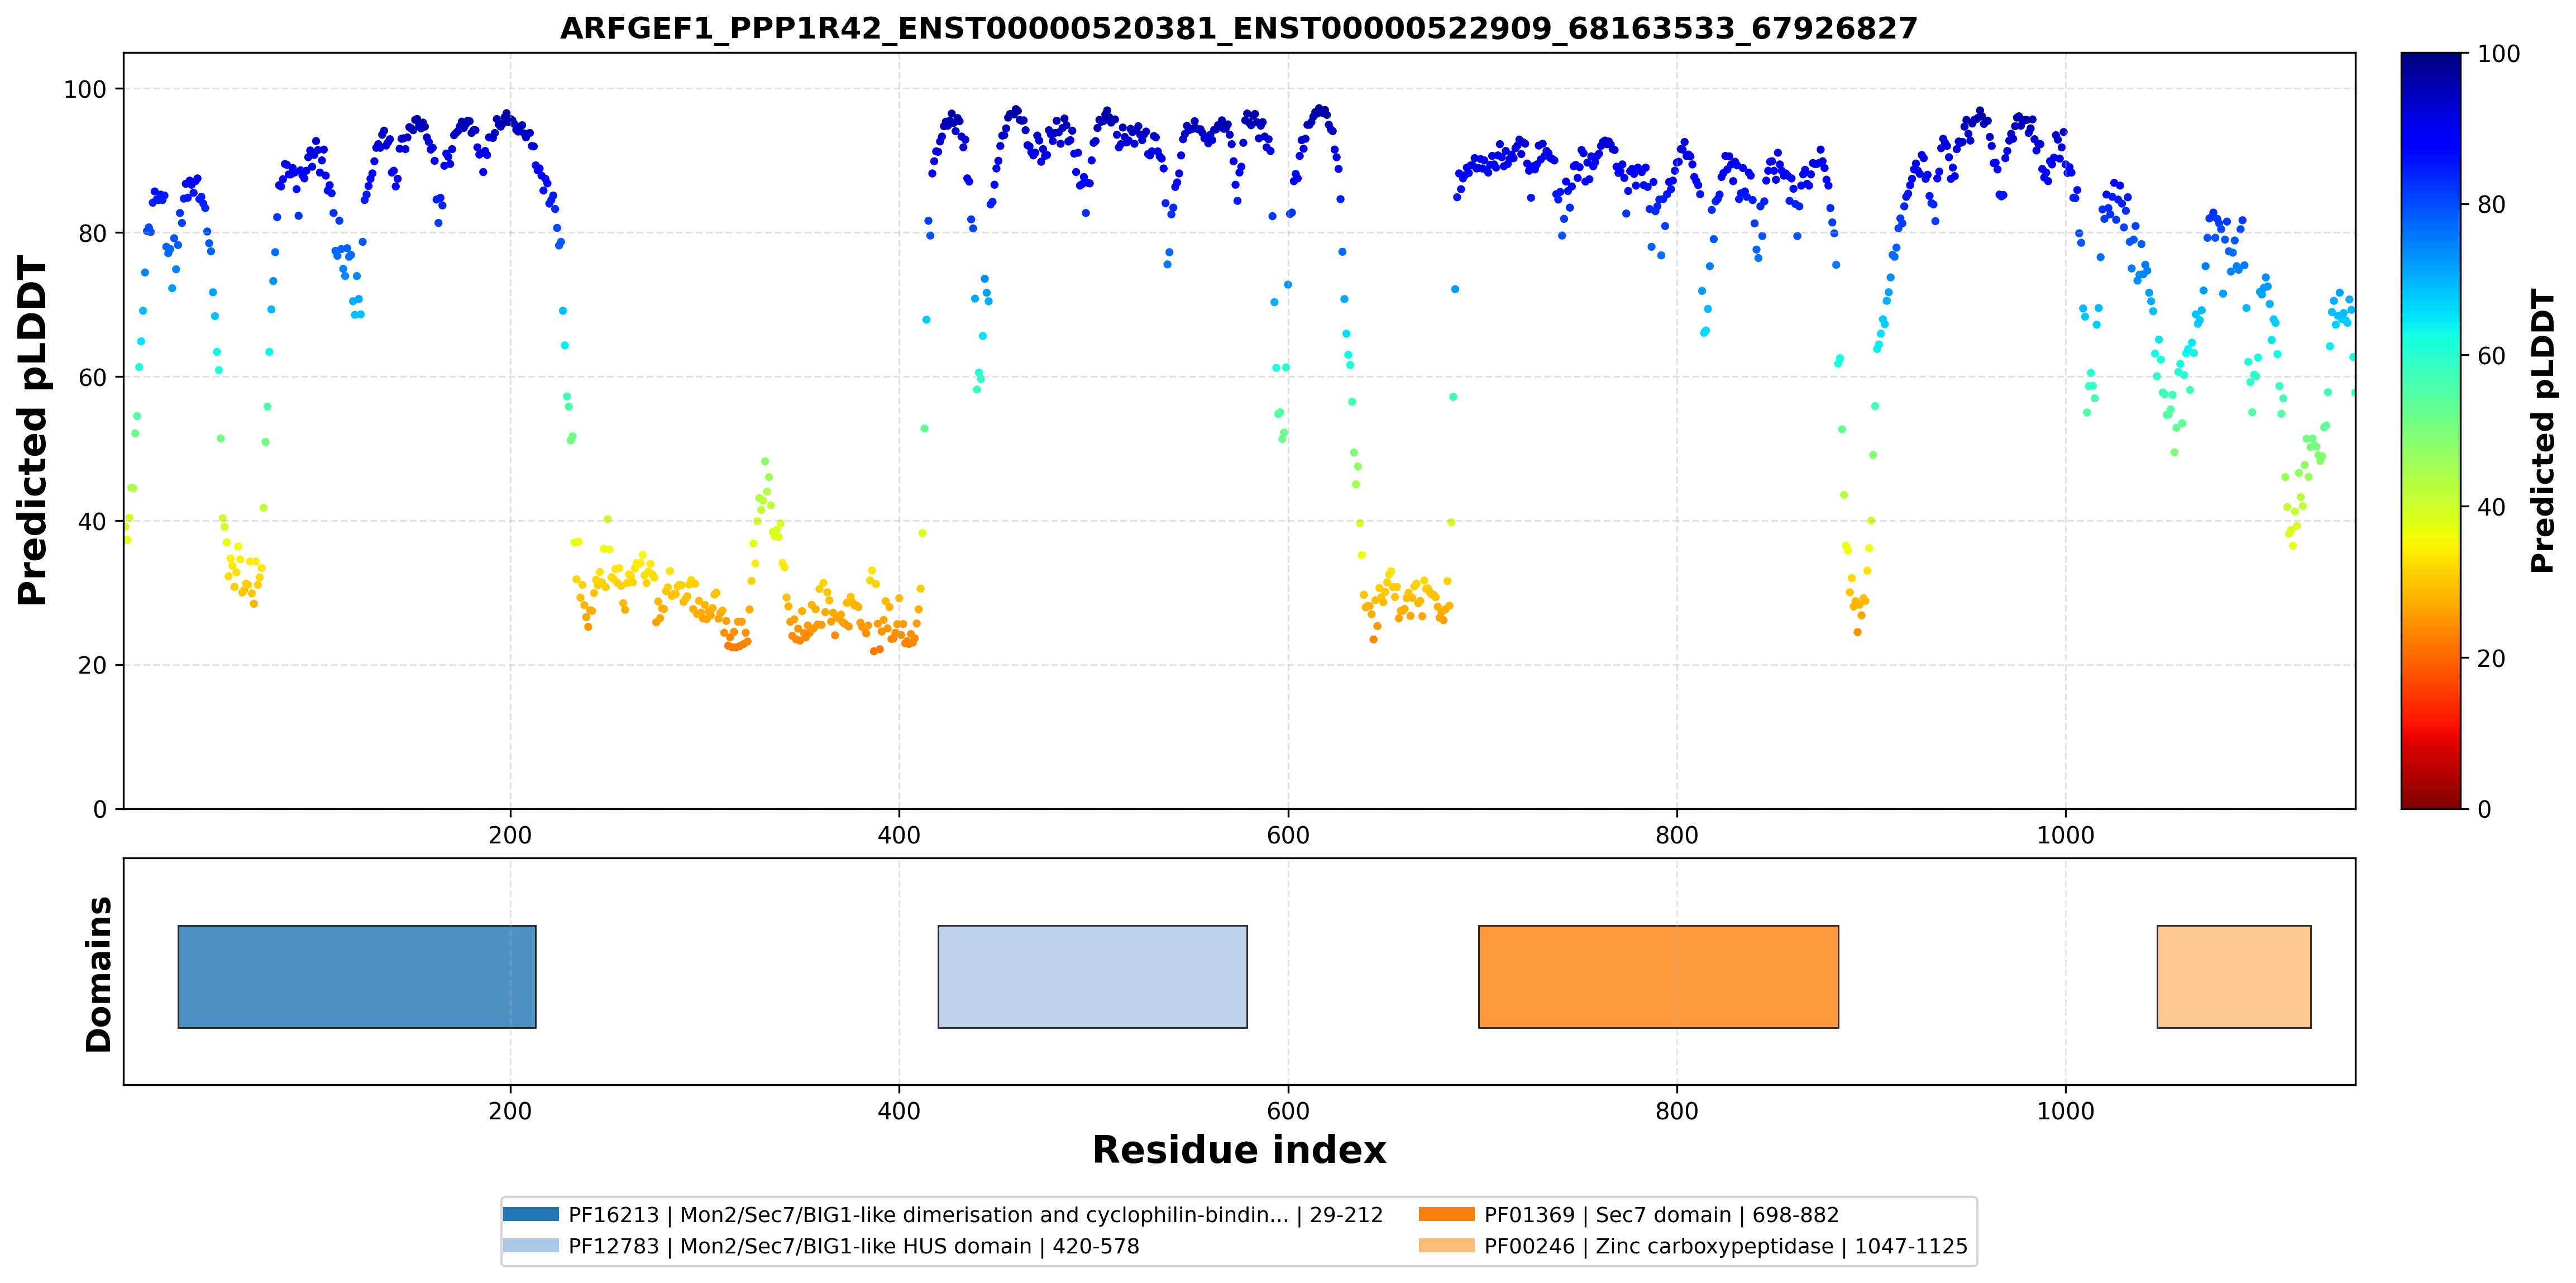Click colorbar label Predicted pLDDT
The width and height of the screenshot is (2576, 1283).
click(2542, 431)
